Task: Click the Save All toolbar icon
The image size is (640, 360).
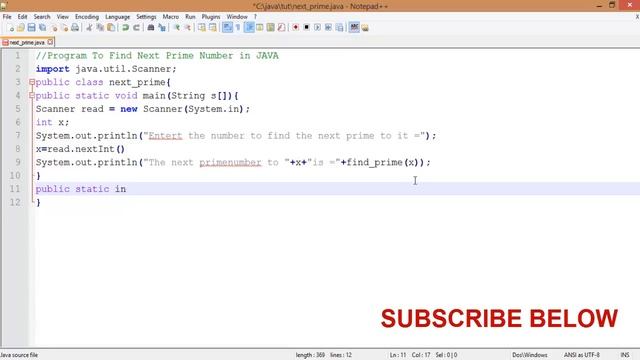Action: pyautogui.click(x=42, y=28)
